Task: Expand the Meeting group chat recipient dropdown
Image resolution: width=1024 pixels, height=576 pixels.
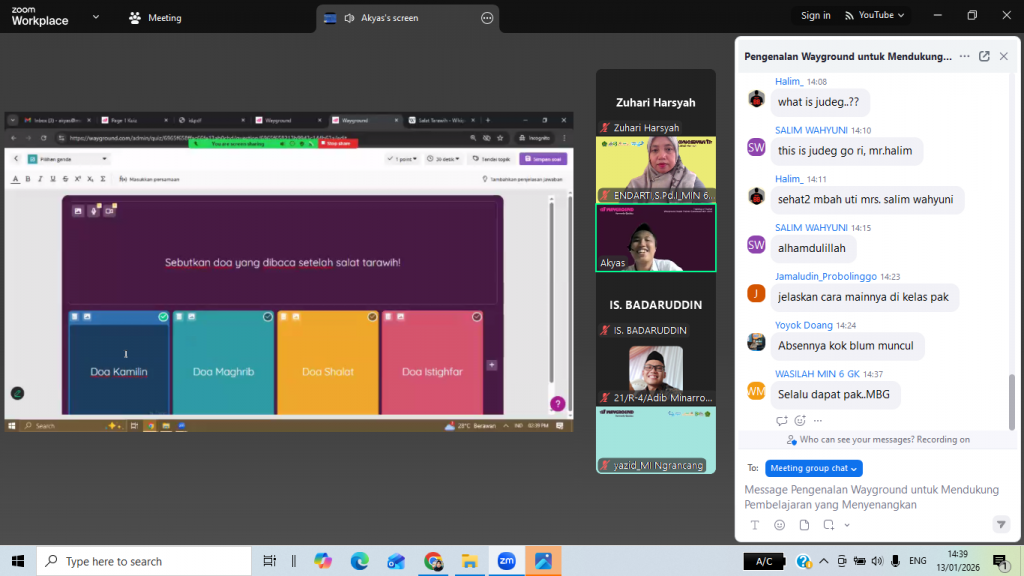Action: 814,468
